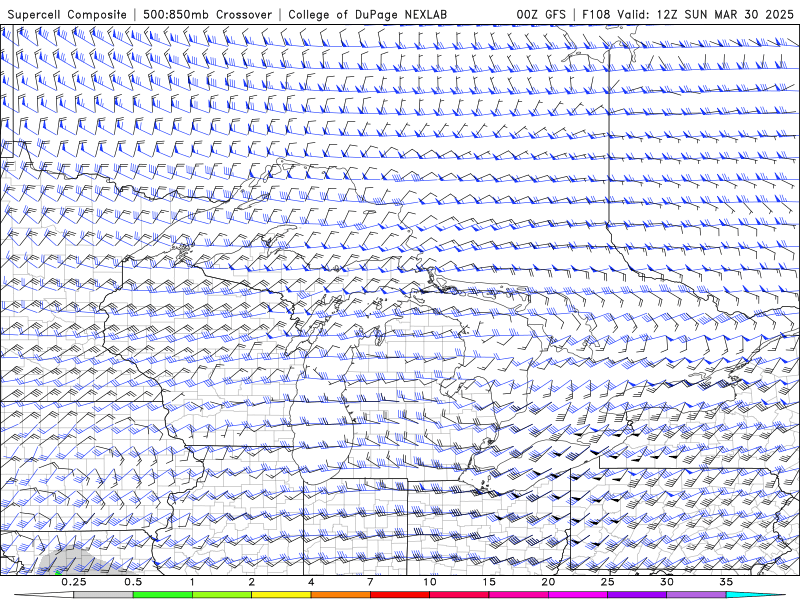Click the legend value '35'
The height and width of the screenshot is (600, 800).
pyautogui.click(x=726, y=582)
